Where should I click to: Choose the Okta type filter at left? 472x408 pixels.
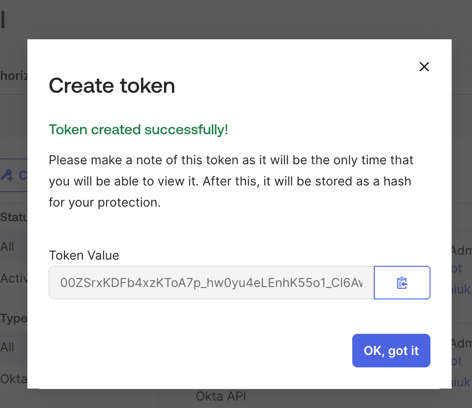click(13, 379)
